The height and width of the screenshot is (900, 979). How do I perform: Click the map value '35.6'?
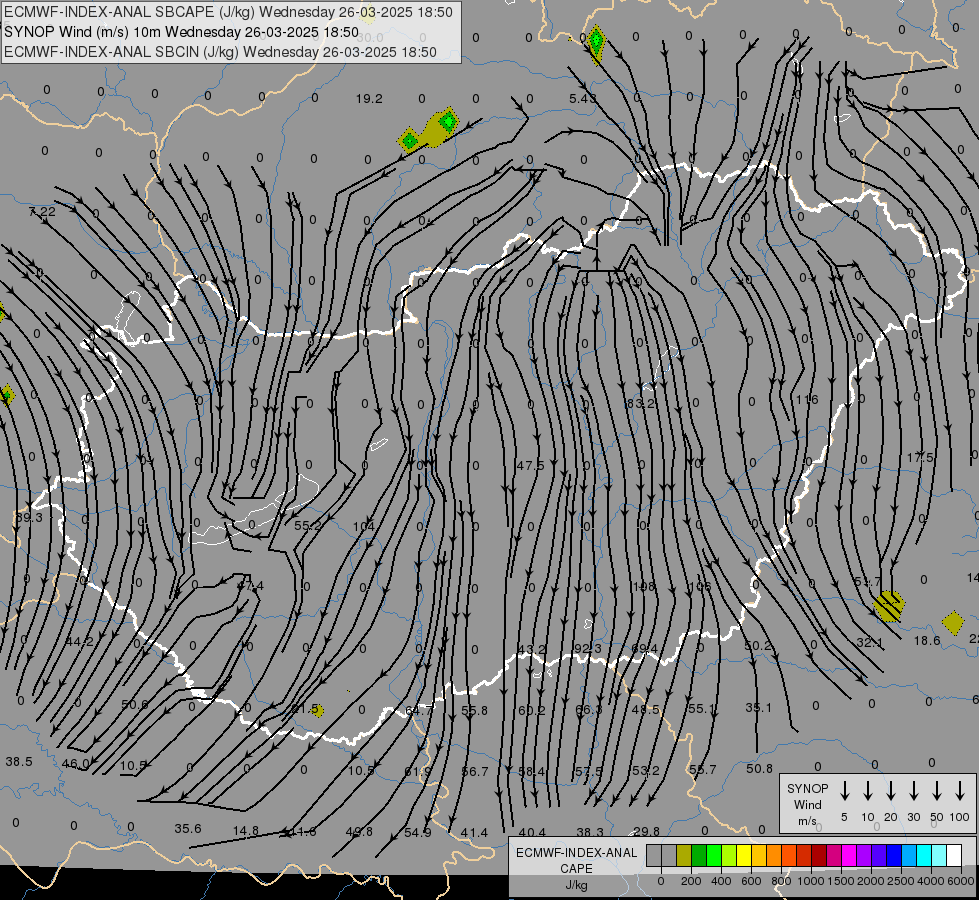(x=188, y=829)
